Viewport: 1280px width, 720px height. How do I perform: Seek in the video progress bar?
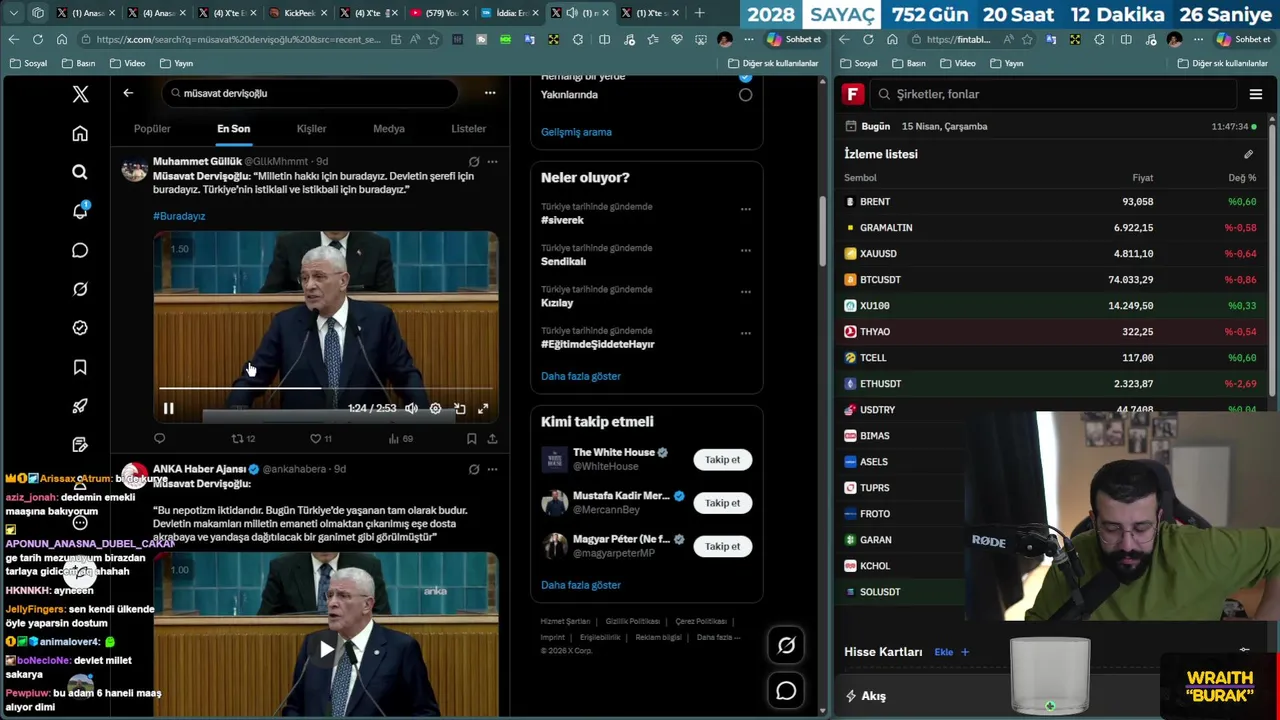pyautogui.click(x=326, y=388)
